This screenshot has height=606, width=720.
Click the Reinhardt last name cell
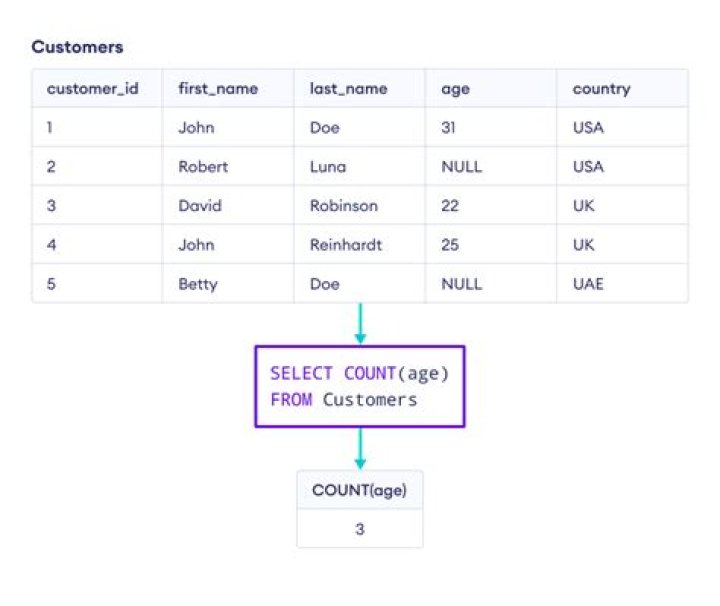click(x=346, y=245)
